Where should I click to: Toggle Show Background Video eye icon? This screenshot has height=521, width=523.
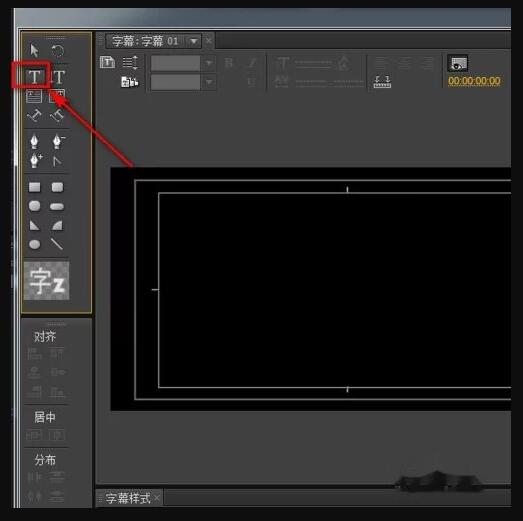[x=458, y=63]
